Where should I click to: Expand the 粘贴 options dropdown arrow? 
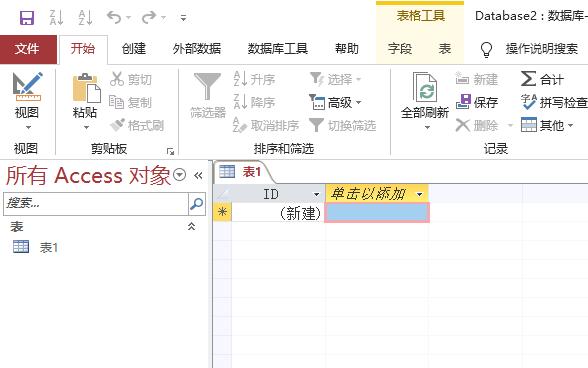point(86,128)
